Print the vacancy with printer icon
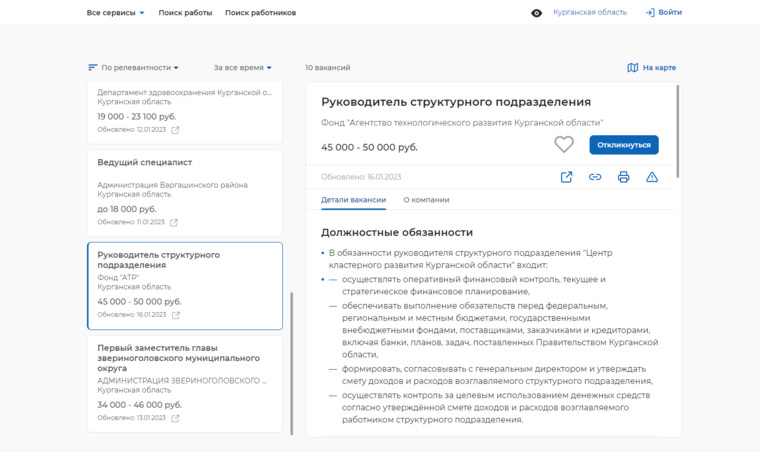The width and height of the screenshot is (760, 452). click(623, 177)
